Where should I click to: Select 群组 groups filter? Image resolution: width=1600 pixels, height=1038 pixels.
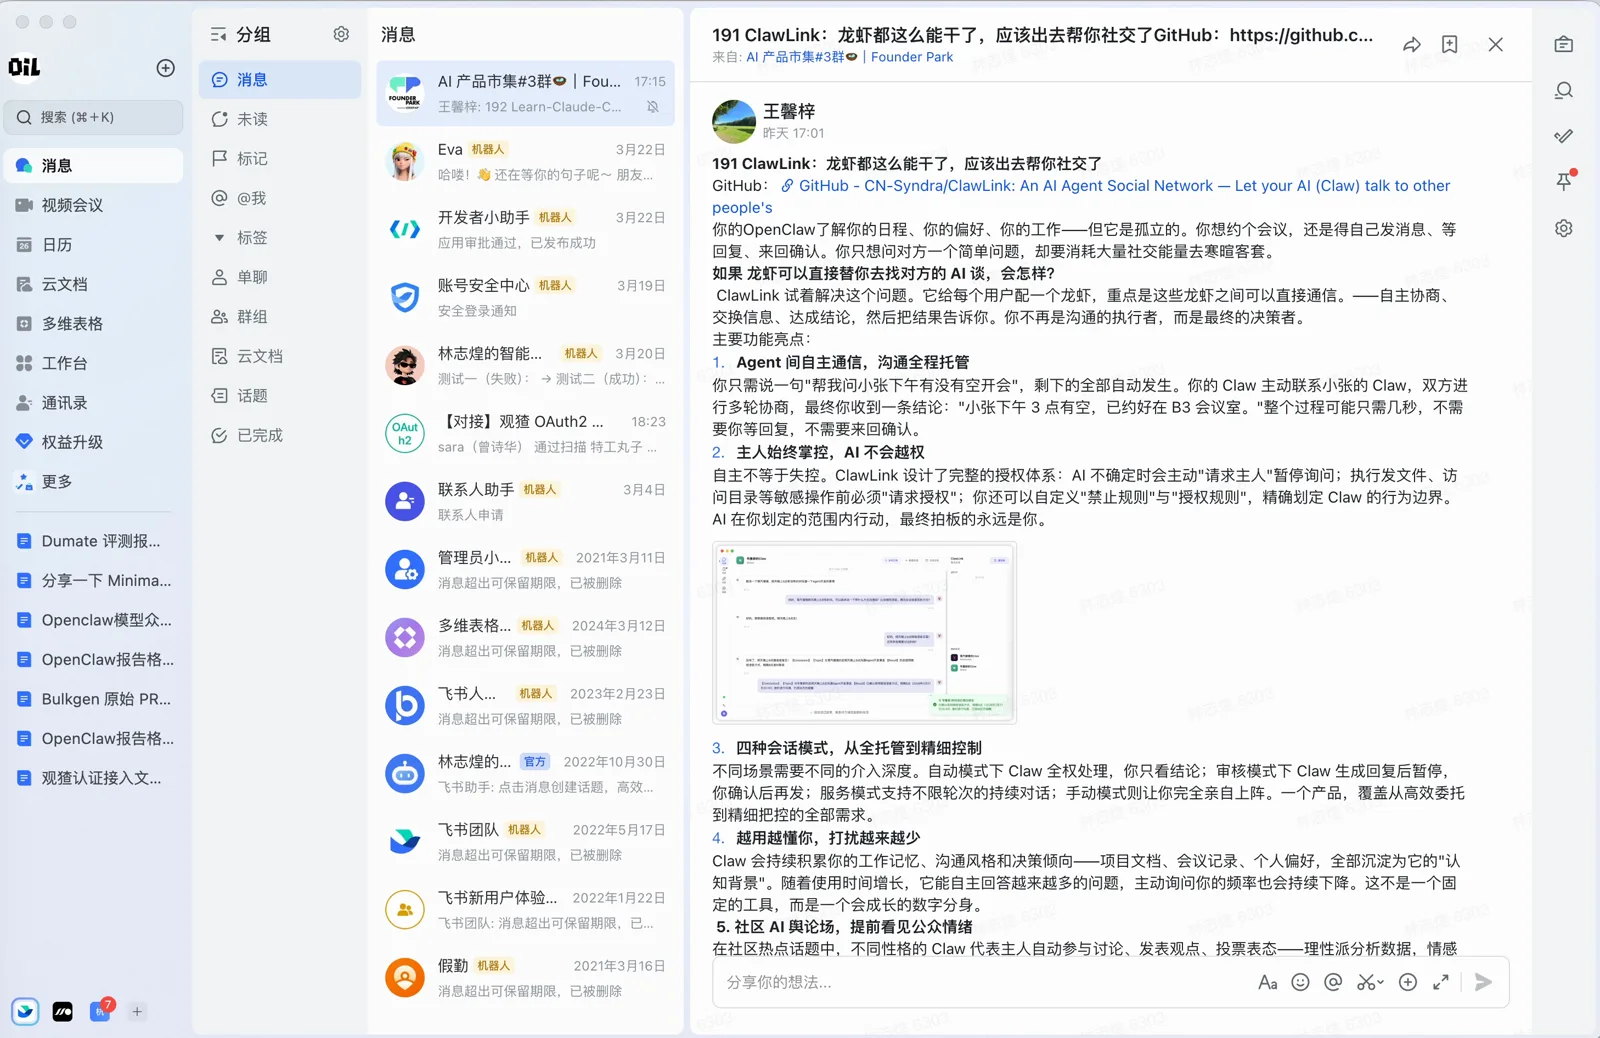coord(280,317)
